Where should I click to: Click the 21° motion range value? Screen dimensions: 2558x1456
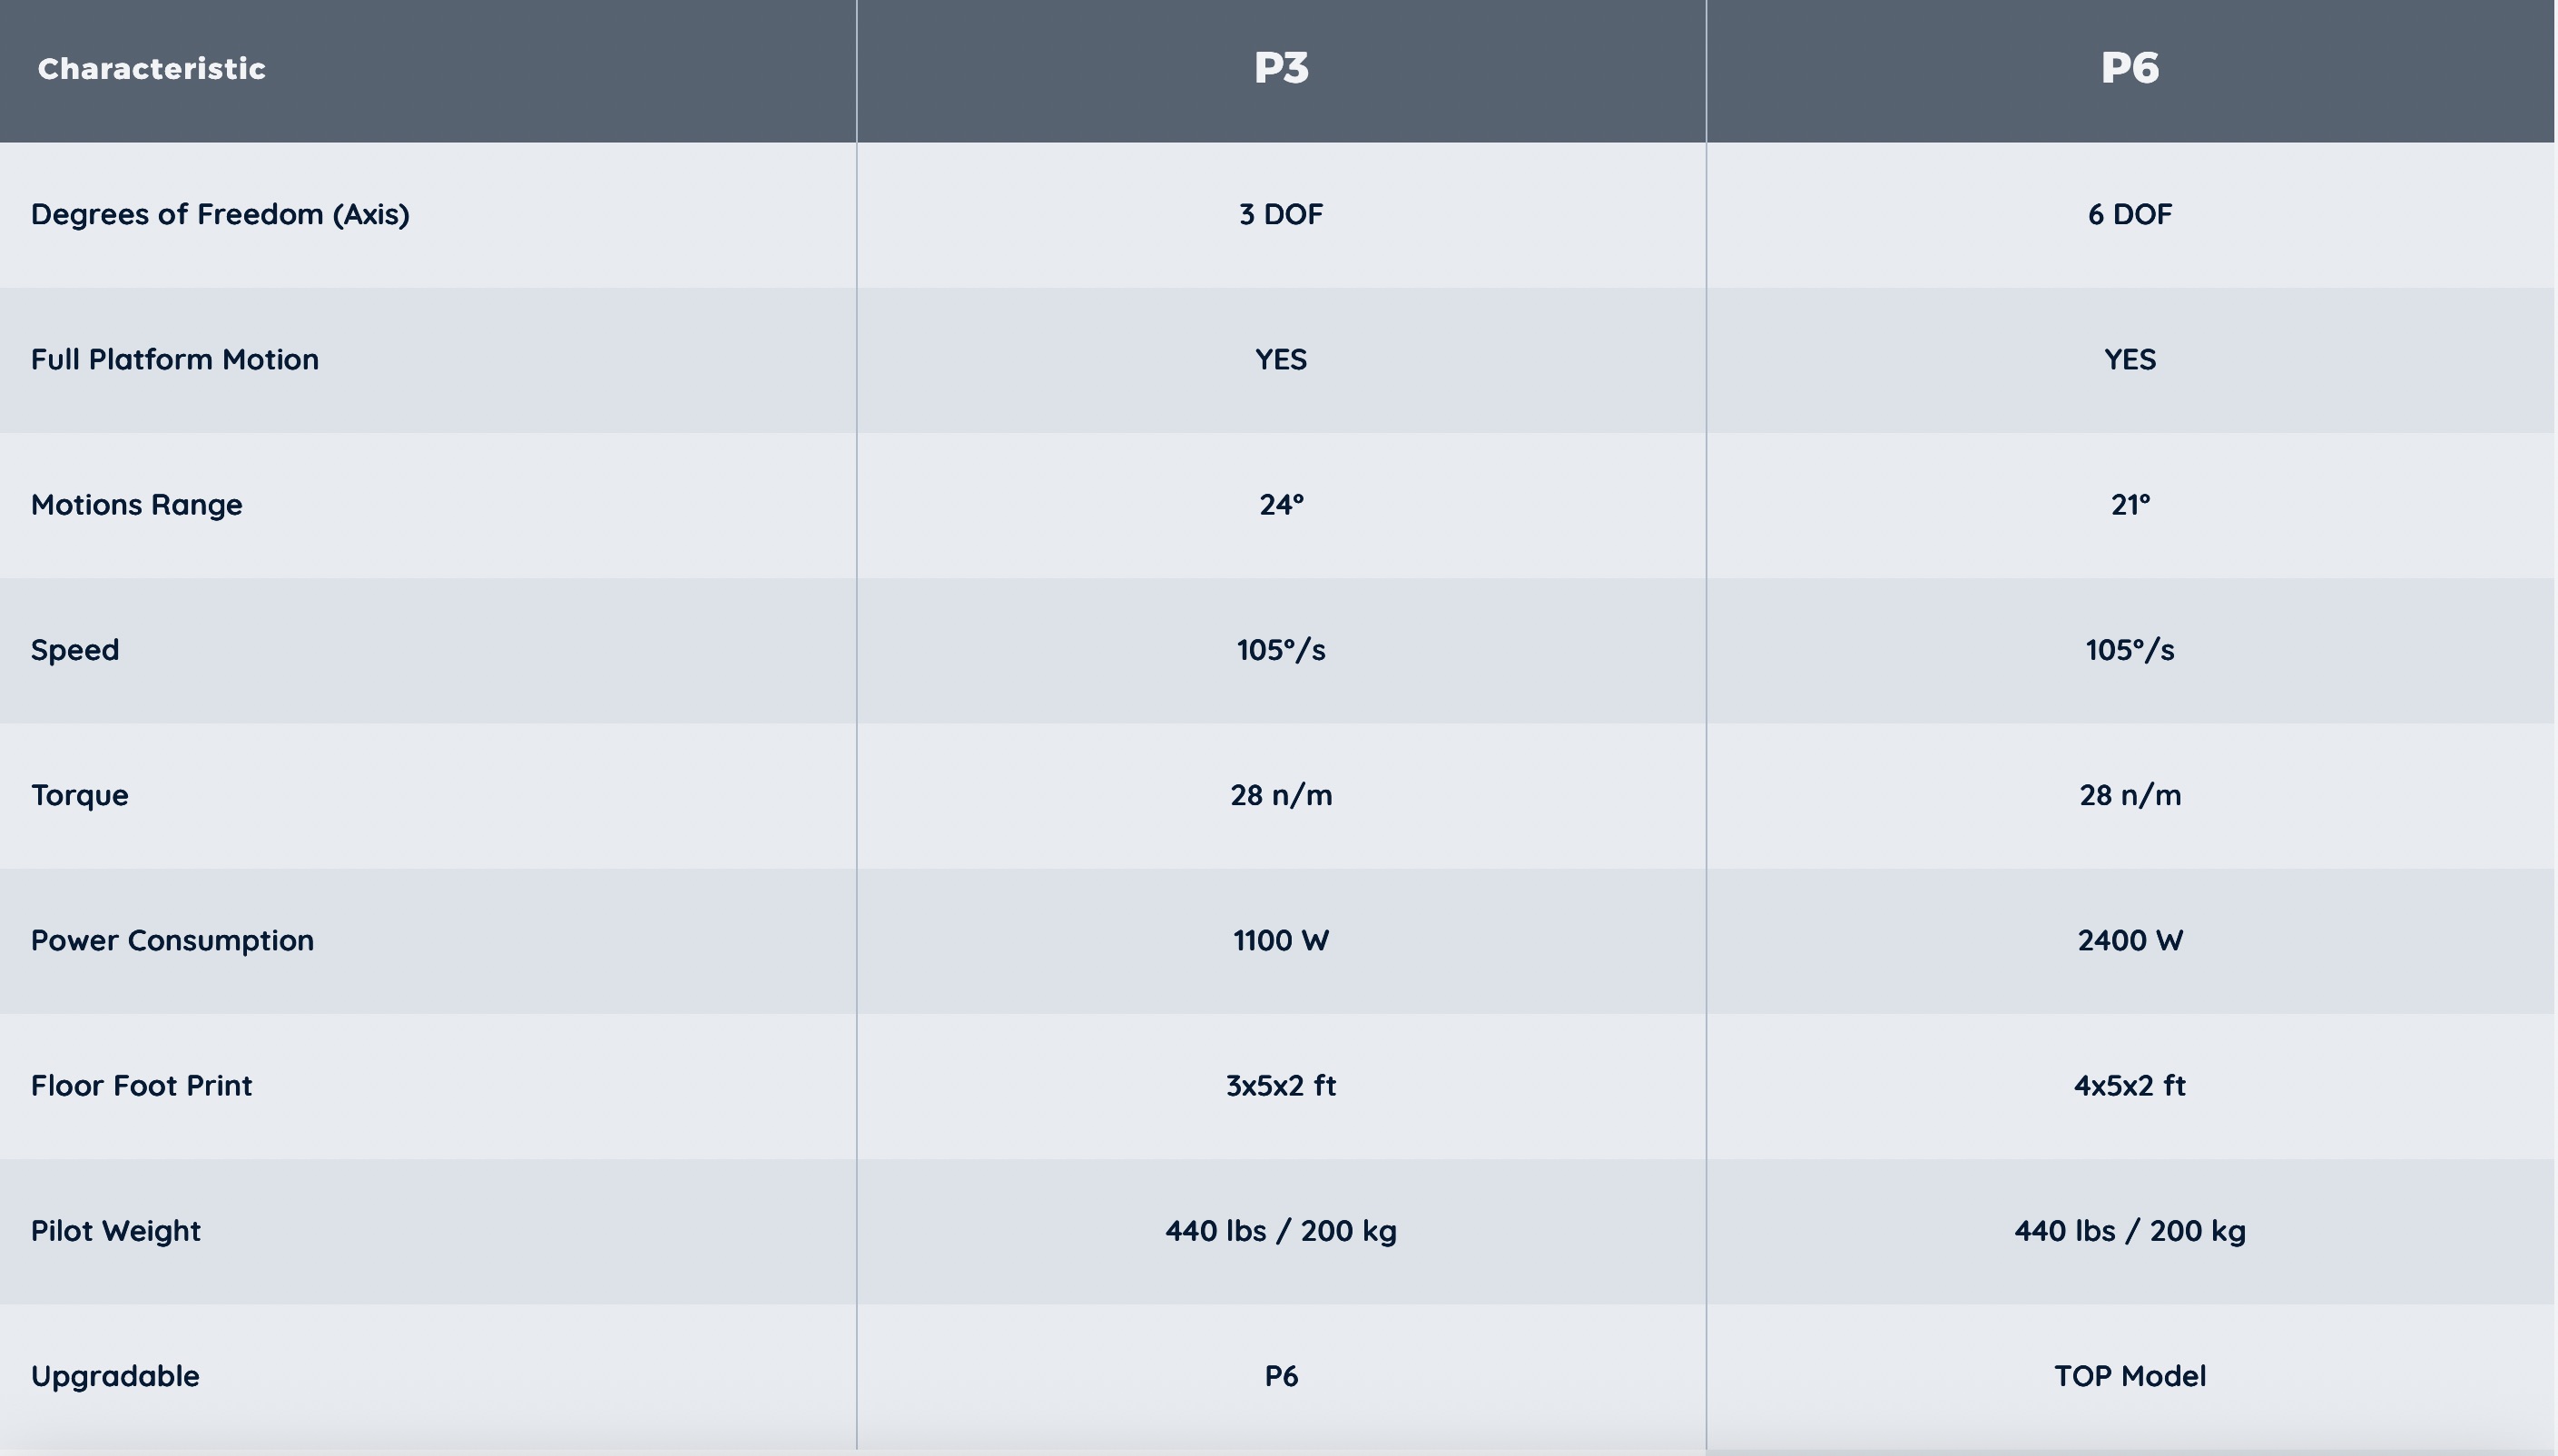(x=2129, y=504)
